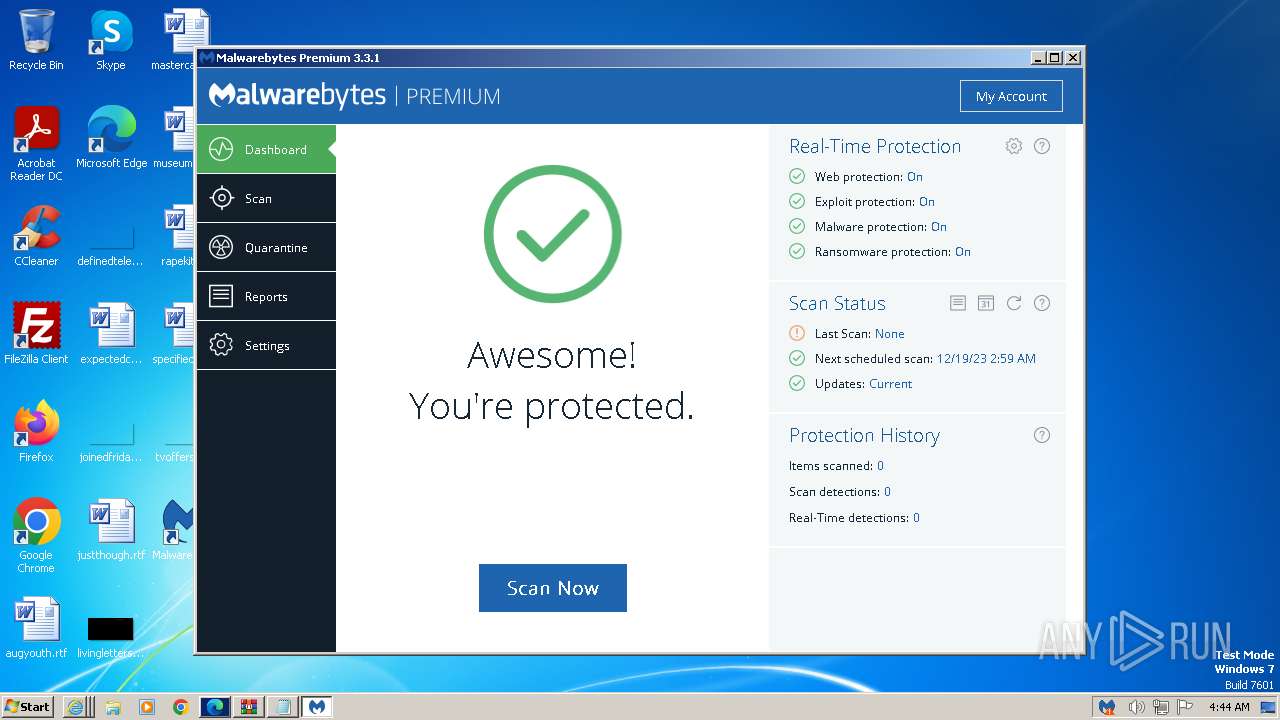Open Real-Time Protection help icon
Screen dimensions: 1280x720
[x=1042, y=146]
